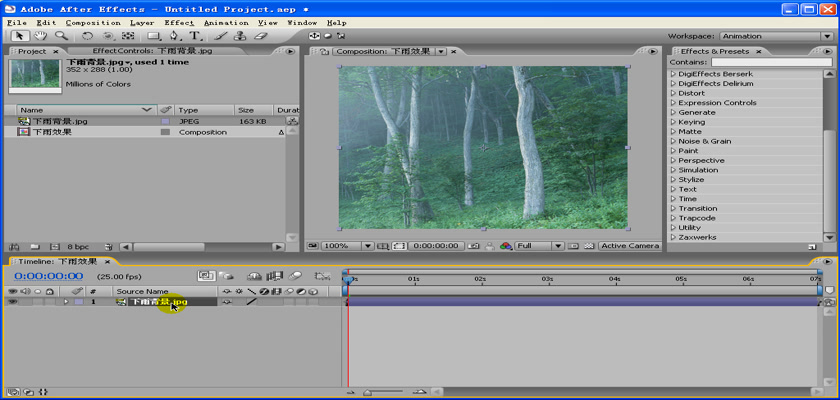Image resolution: width=840 pixels, height=400 pixels.
Task: Select the Hand tool
Action: coord(40,36)
